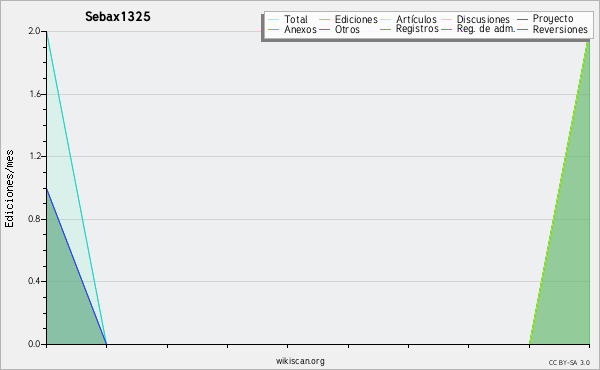Click the 0.0 y-axis value
The height and width of the screenshot is (370, 600).
click(x=34, y=344)
